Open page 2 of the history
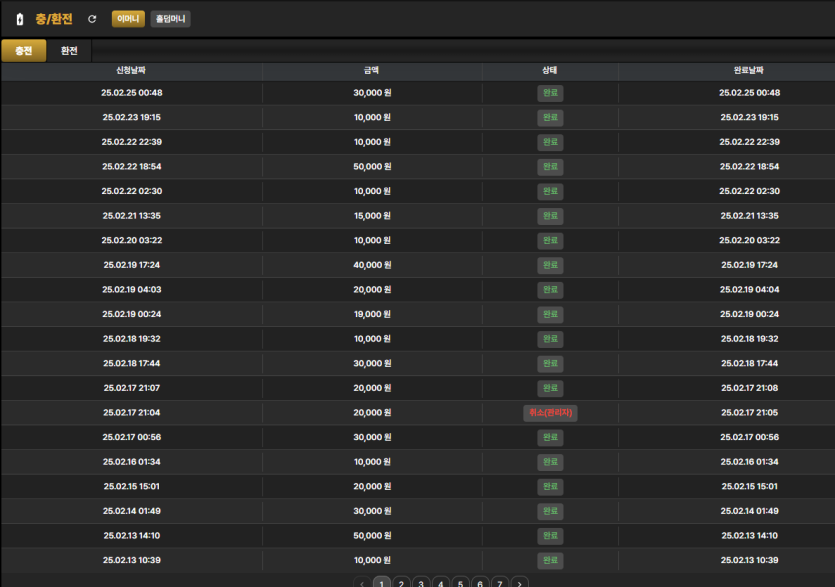This screenshot has width=835, height=587. point(402,583)
